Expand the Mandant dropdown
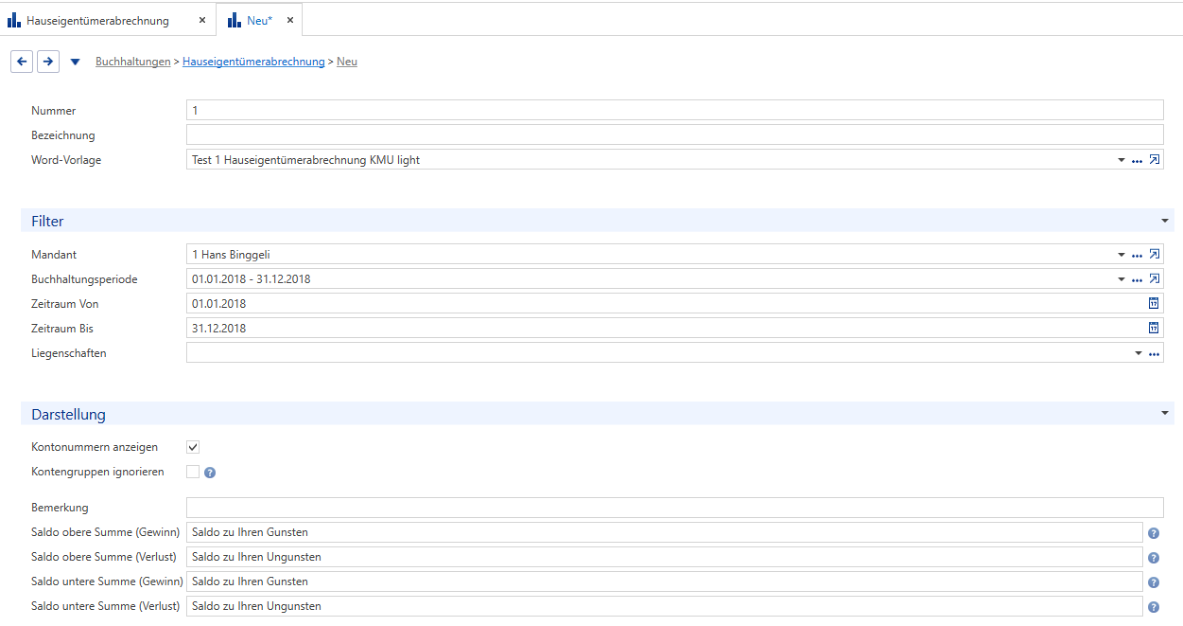 pyautogui.click(x=1121, y=255)
